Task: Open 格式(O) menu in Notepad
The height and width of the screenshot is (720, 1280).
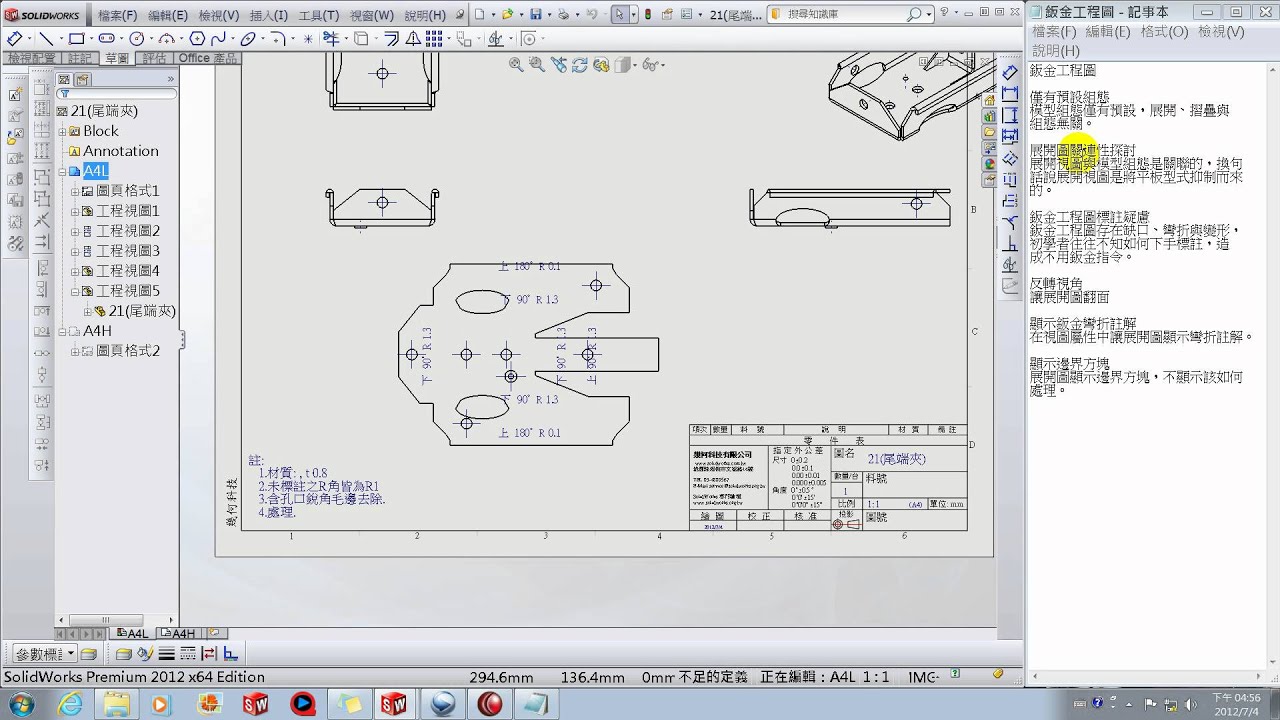Action: (1164, 32)
